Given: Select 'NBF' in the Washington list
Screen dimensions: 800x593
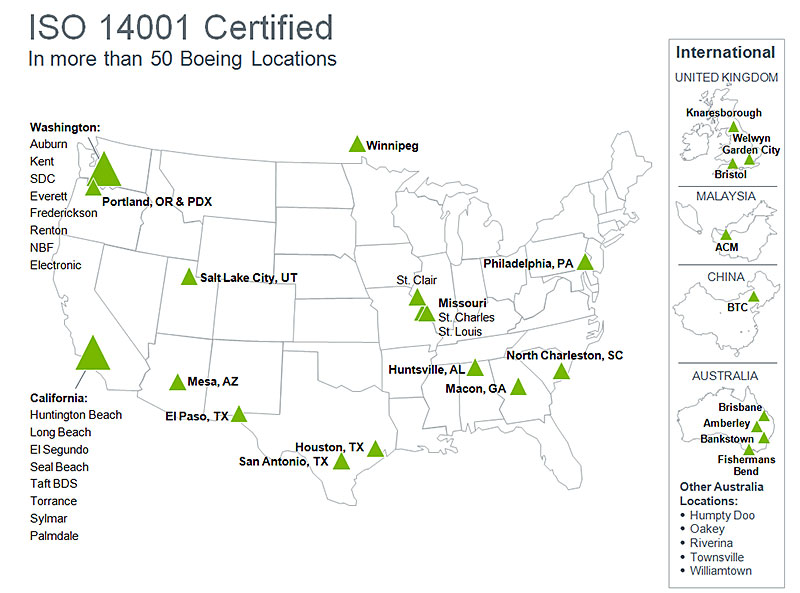Looking at the screenshot, I should pyautogui.click(x=41, y=248).
